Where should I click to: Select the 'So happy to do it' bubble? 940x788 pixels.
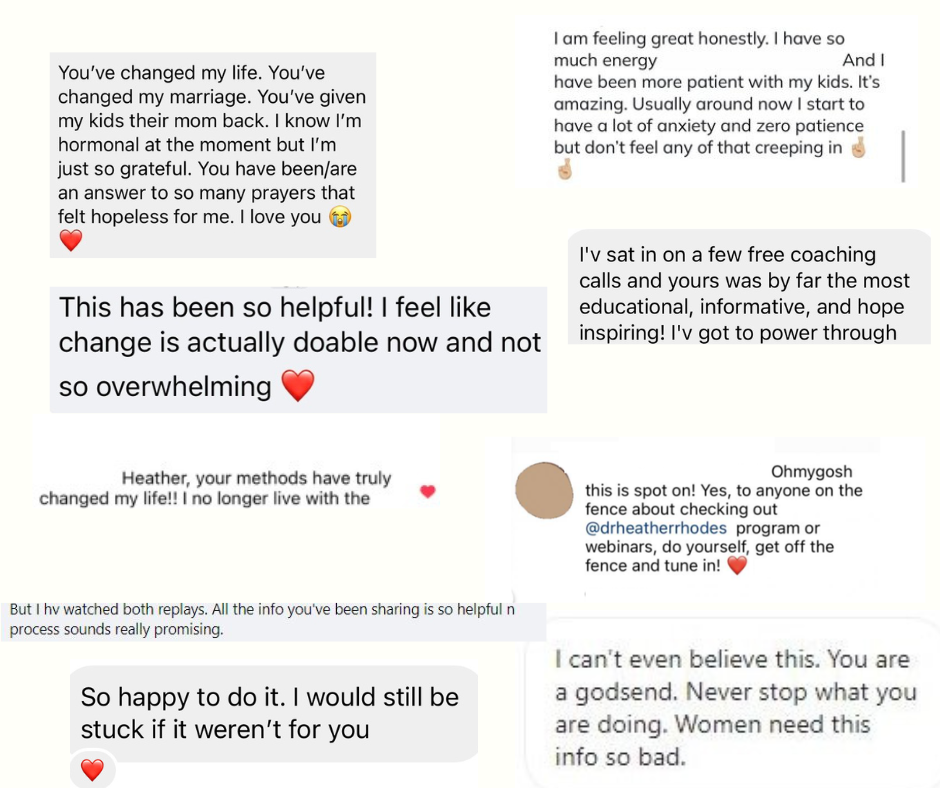274,714
